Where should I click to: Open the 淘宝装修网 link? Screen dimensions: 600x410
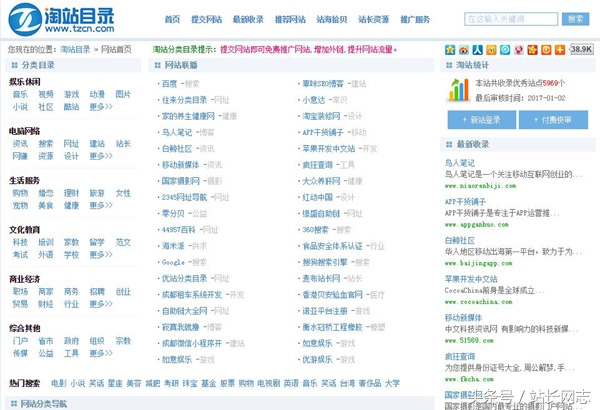coord(321,116)
